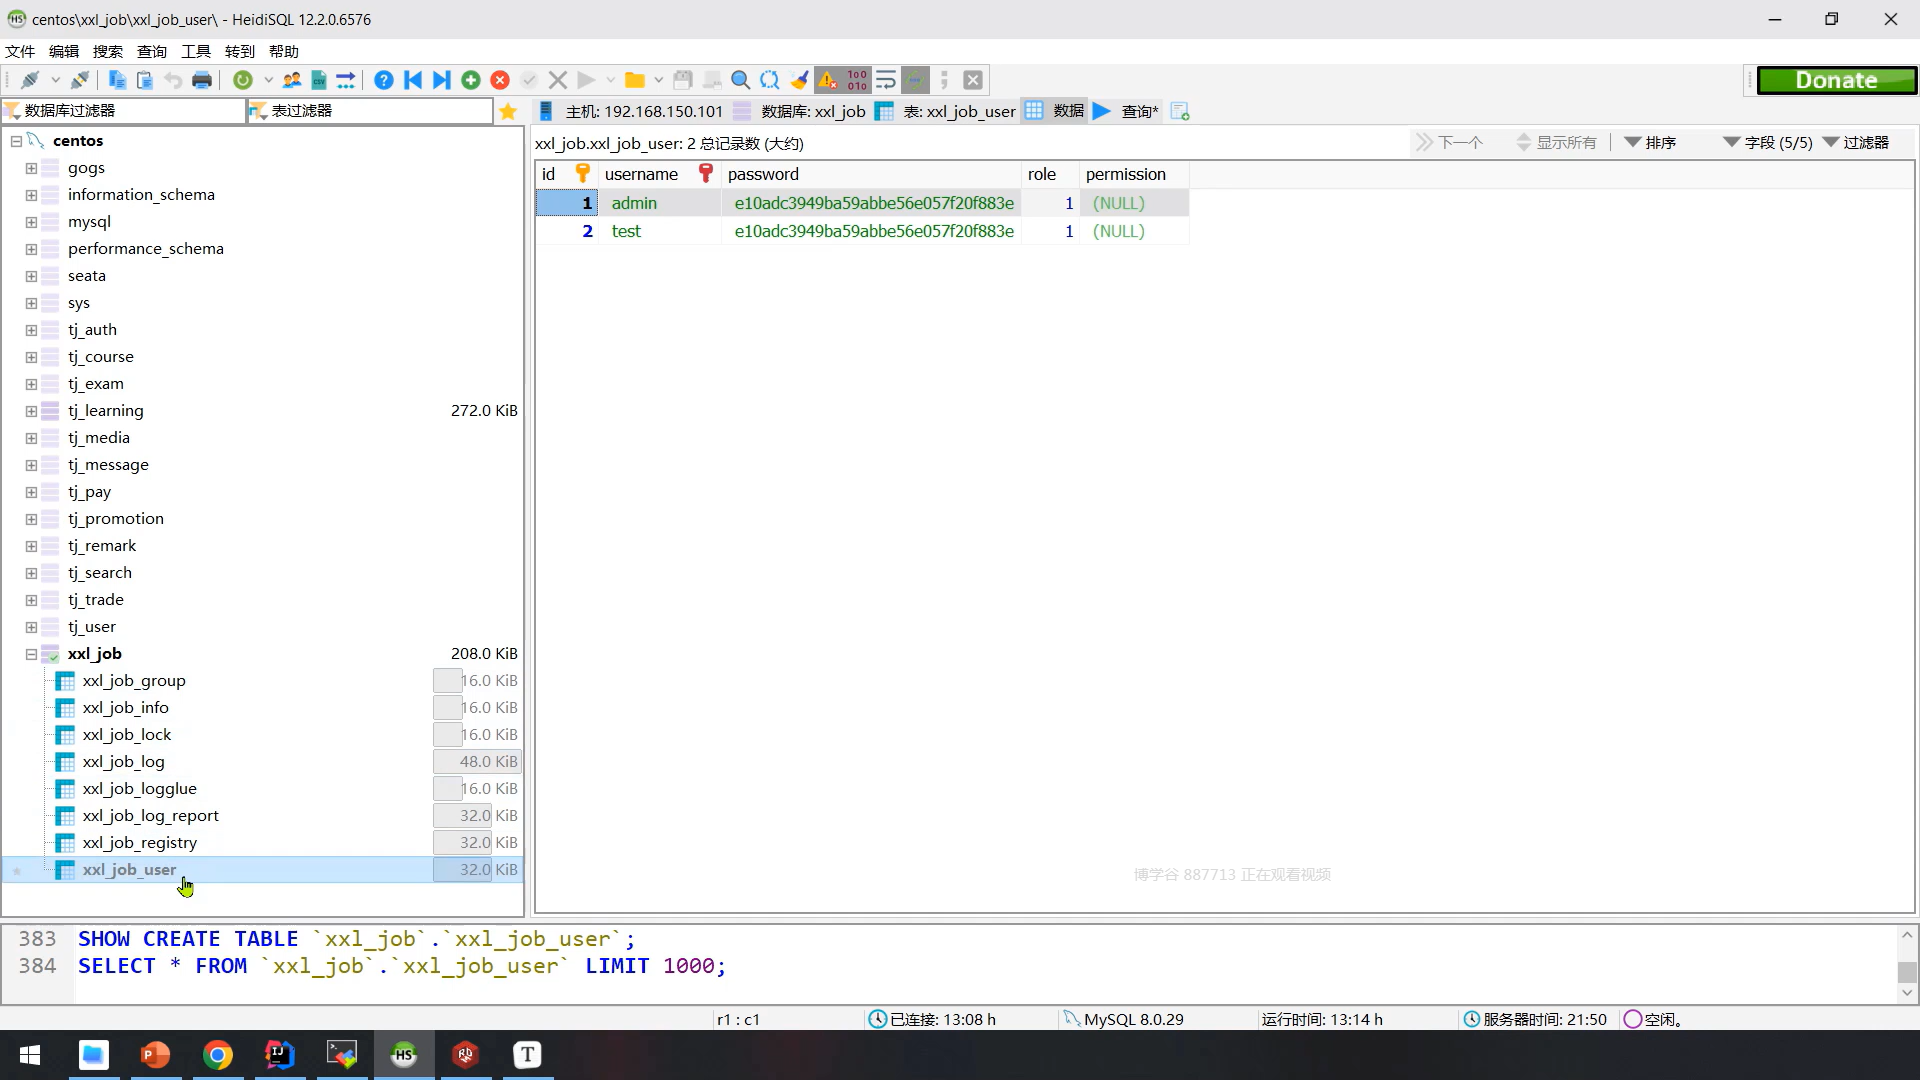Jump to first row icon
This screenshot has height=1080, width=1920.
[x=413, y=80]
